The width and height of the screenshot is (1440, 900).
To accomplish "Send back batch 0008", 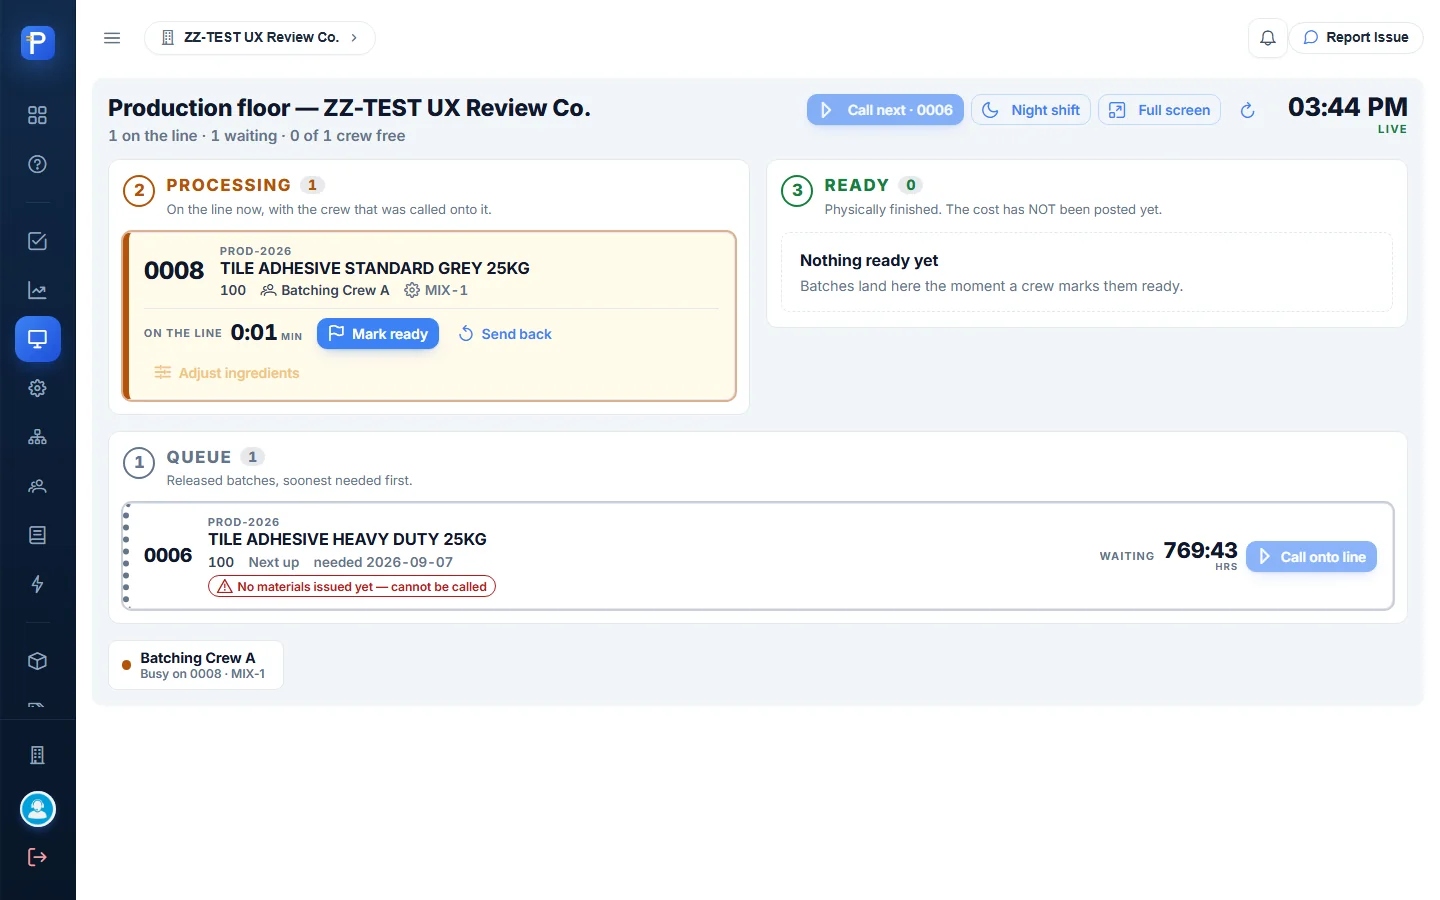I will (505, 334).
